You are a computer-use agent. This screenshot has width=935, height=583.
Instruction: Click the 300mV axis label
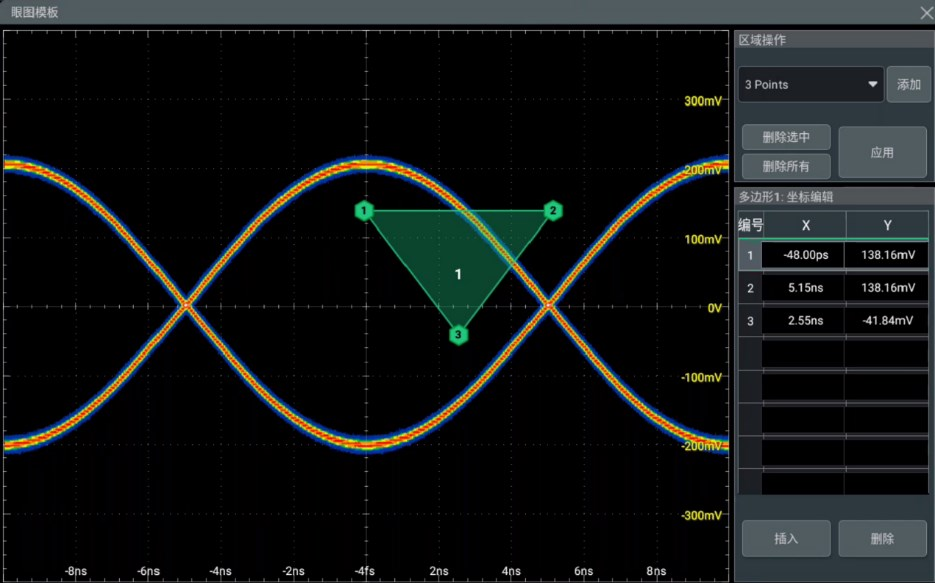point(702,101)
